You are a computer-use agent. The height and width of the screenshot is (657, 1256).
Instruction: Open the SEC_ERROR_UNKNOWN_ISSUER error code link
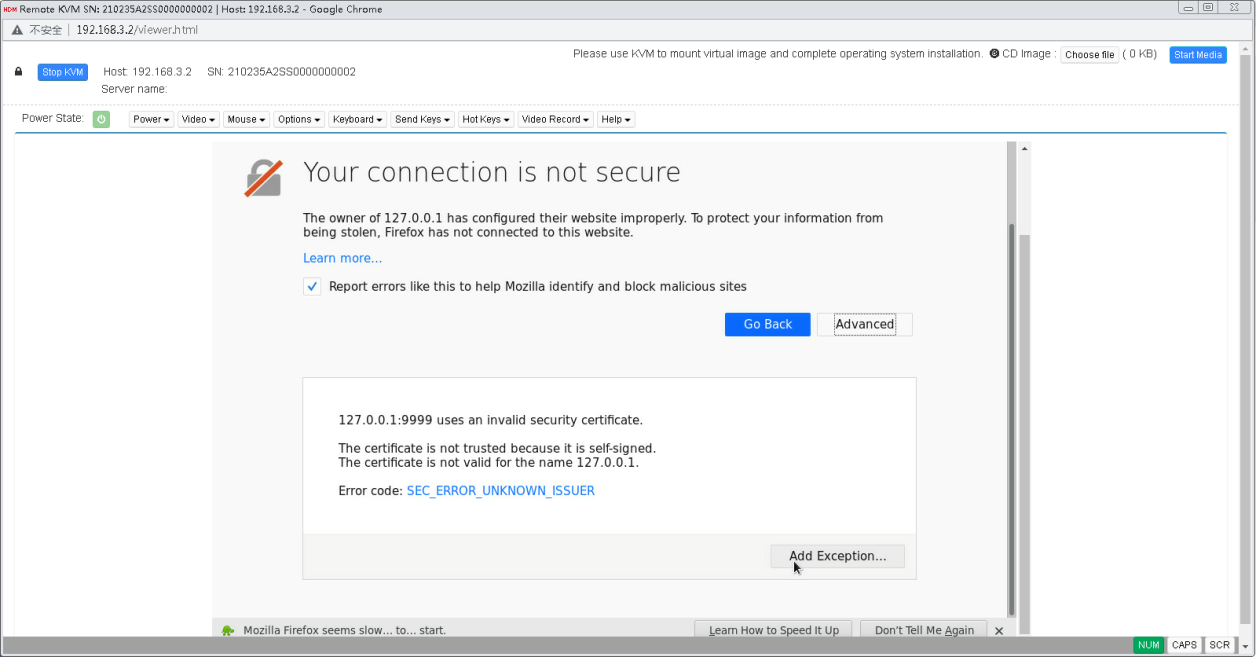[501, 491]
